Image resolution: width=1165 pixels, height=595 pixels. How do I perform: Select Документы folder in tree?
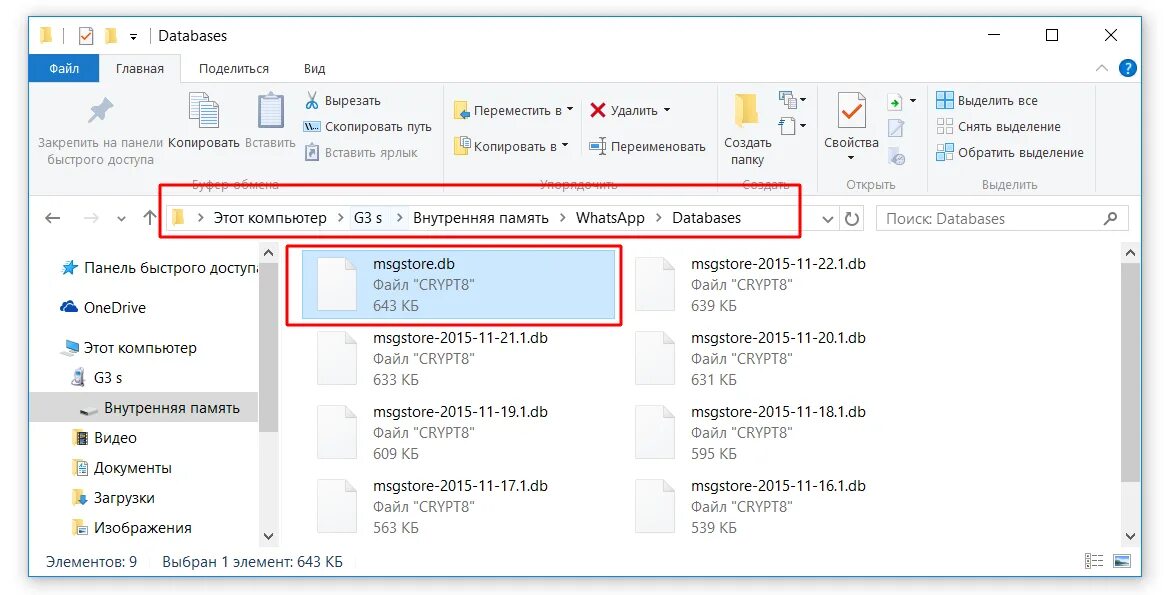(x=123, y=468)
